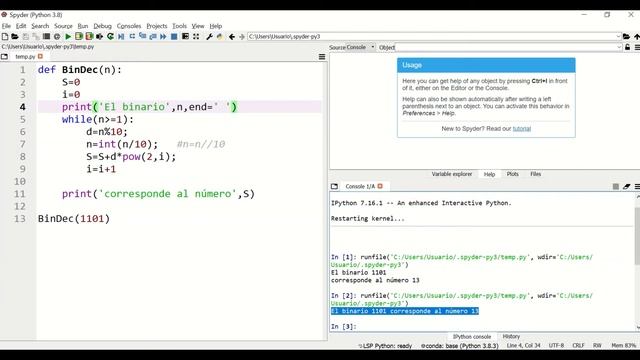
Task: Click the LSP Python: ready status entry
Action: click(x=385, y=346)
